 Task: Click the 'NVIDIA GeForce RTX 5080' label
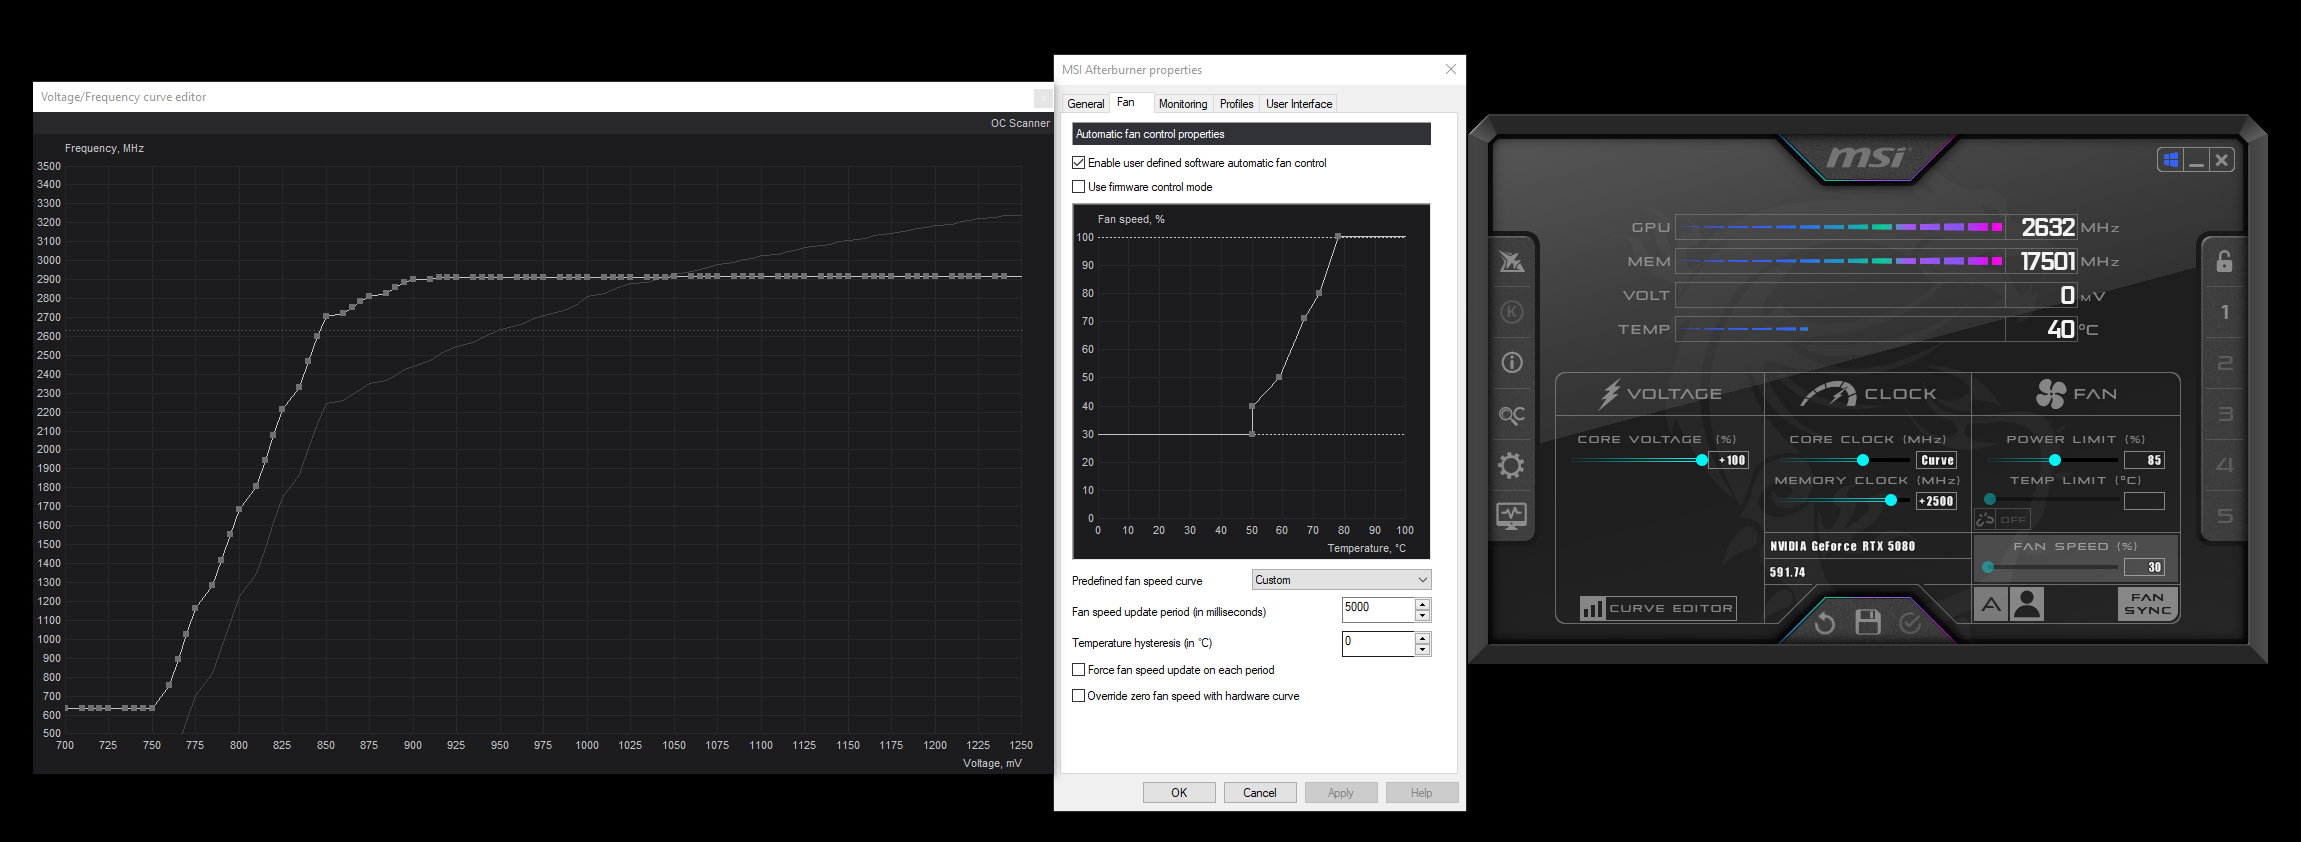(x=1842, y=546)
